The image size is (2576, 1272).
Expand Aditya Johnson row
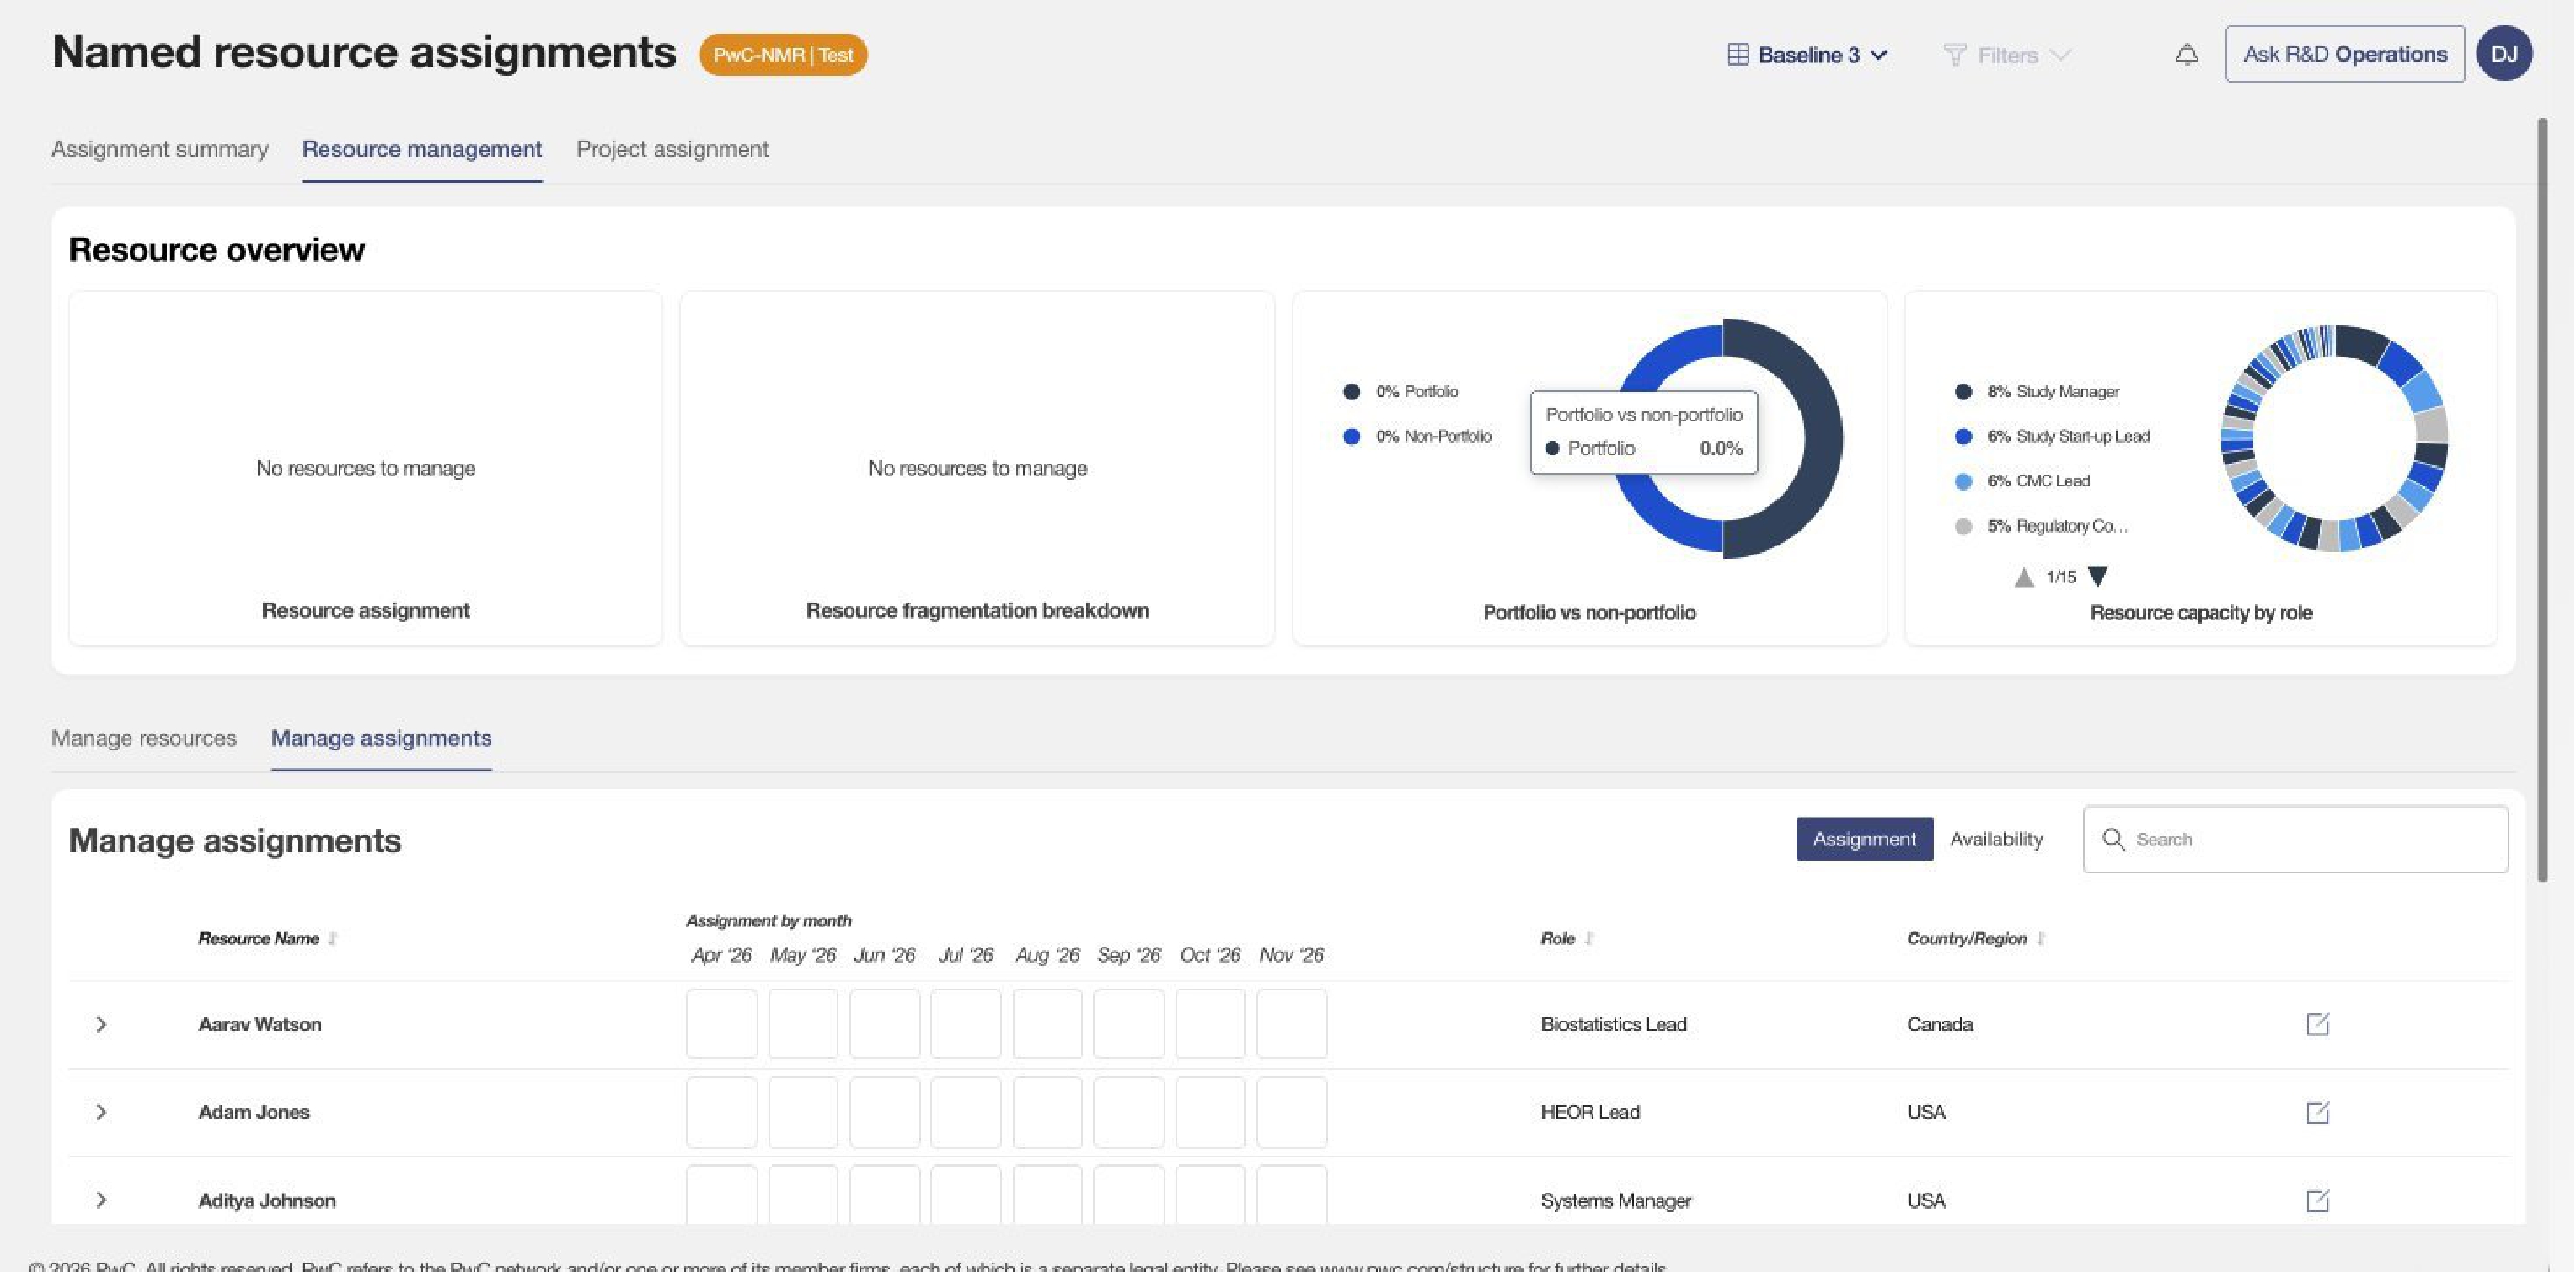pyautogui.click(x=101, y=1200)
